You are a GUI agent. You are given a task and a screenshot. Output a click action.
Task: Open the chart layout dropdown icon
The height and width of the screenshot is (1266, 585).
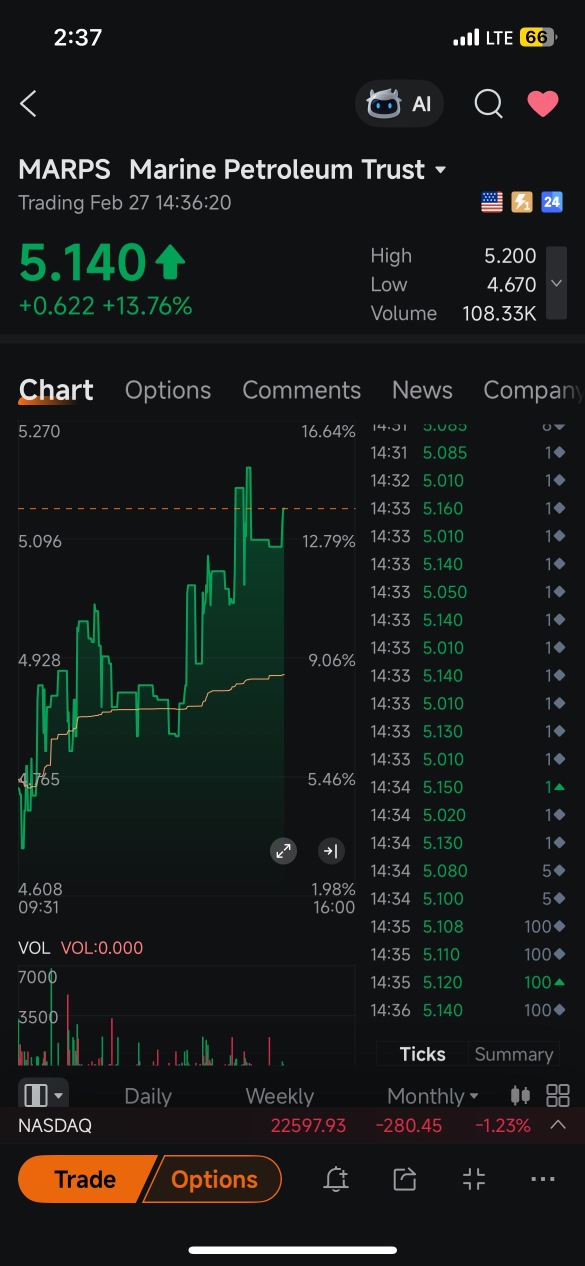coord(43,1095)
